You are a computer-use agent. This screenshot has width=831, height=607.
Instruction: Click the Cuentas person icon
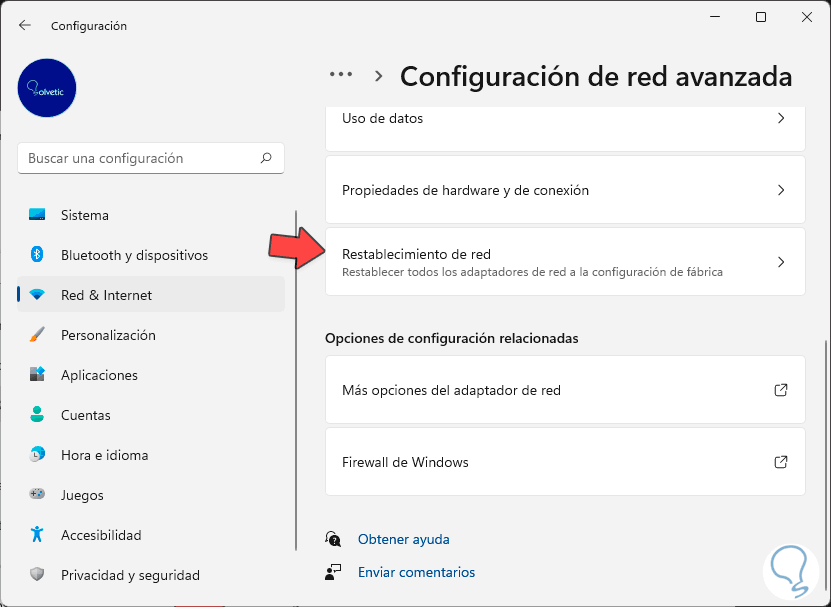[x=37, y=415]
